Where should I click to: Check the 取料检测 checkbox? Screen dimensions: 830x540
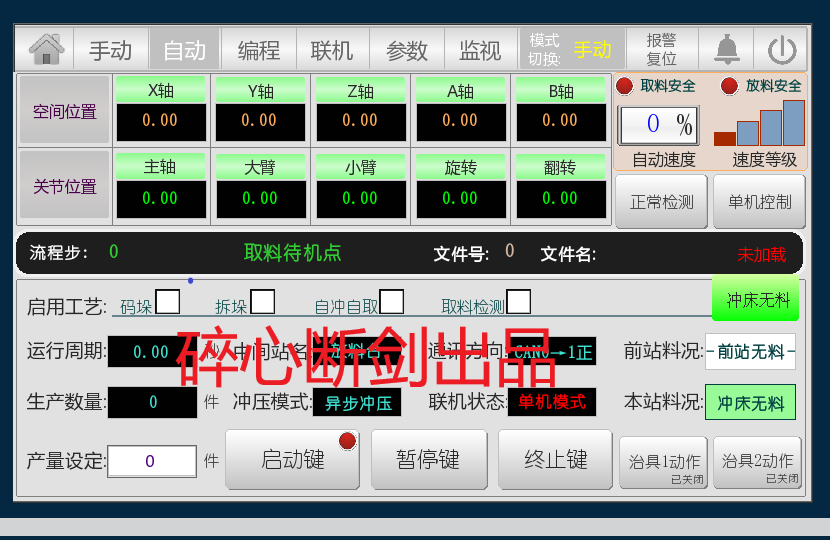point(518,301)
